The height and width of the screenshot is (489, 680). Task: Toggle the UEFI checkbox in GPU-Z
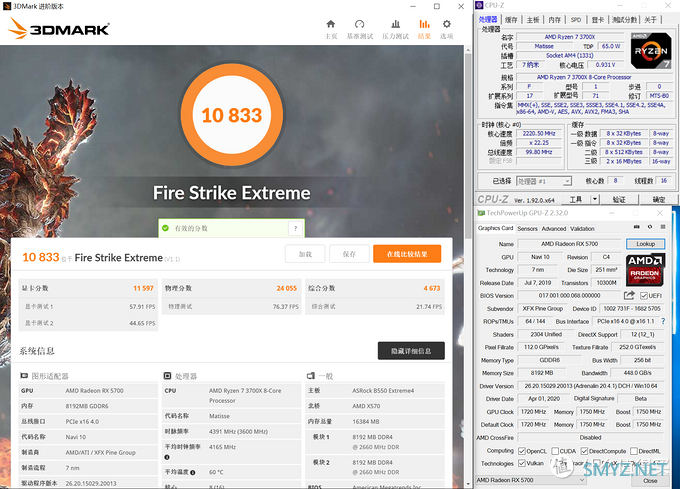pos(644,296)
